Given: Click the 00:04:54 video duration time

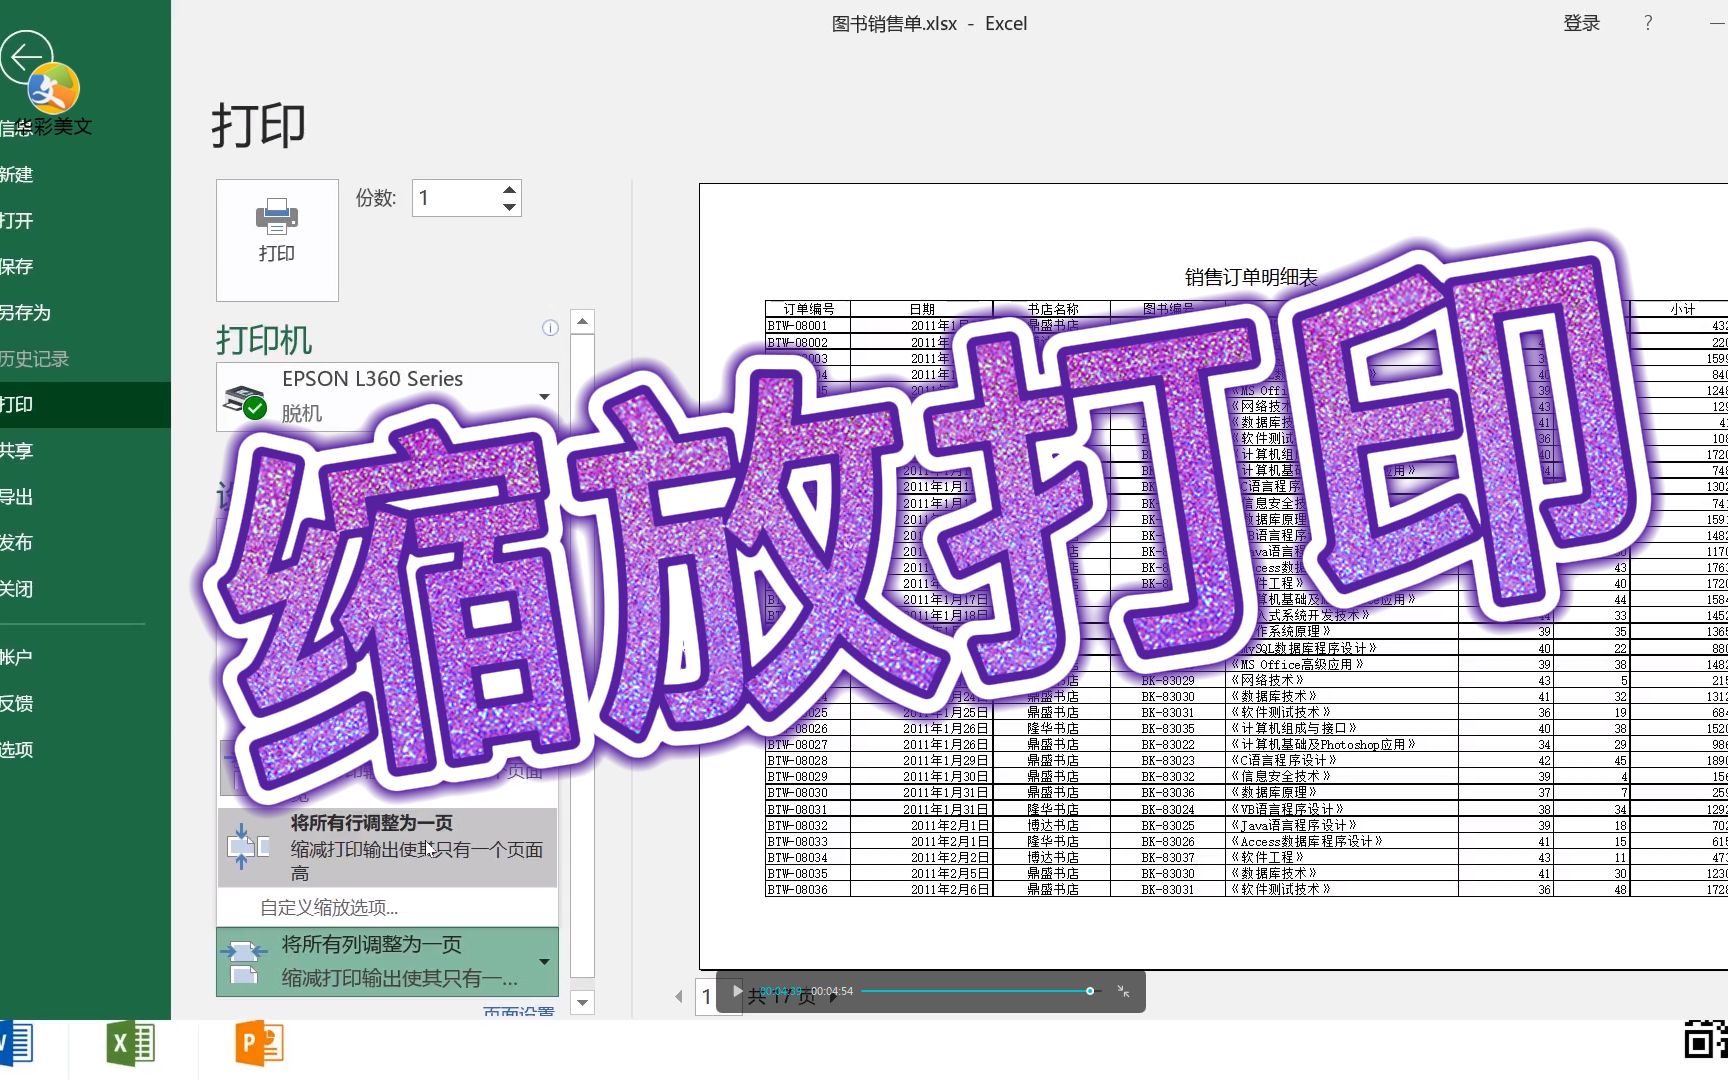Looking at the screenshot, I should point(832,991).
